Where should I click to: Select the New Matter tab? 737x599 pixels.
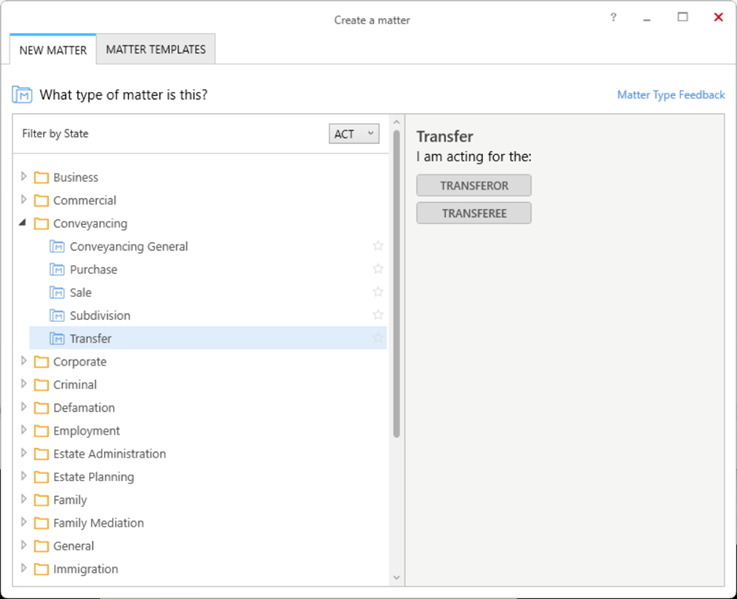(53, 50)
